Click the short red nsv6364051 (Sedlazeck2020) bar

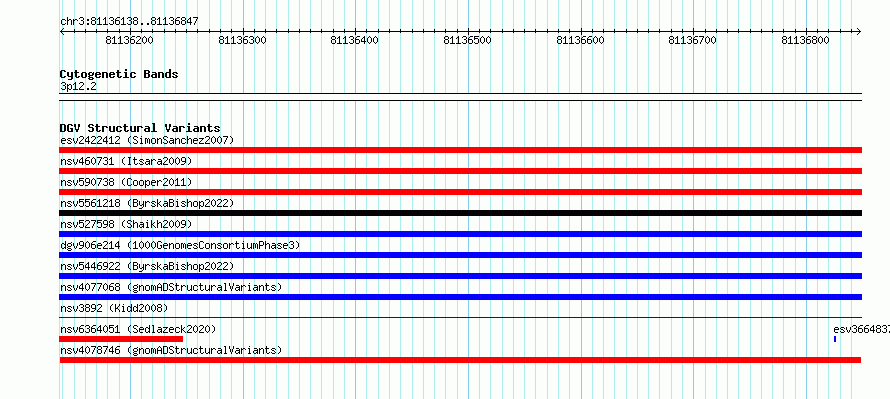click(121, 339)
